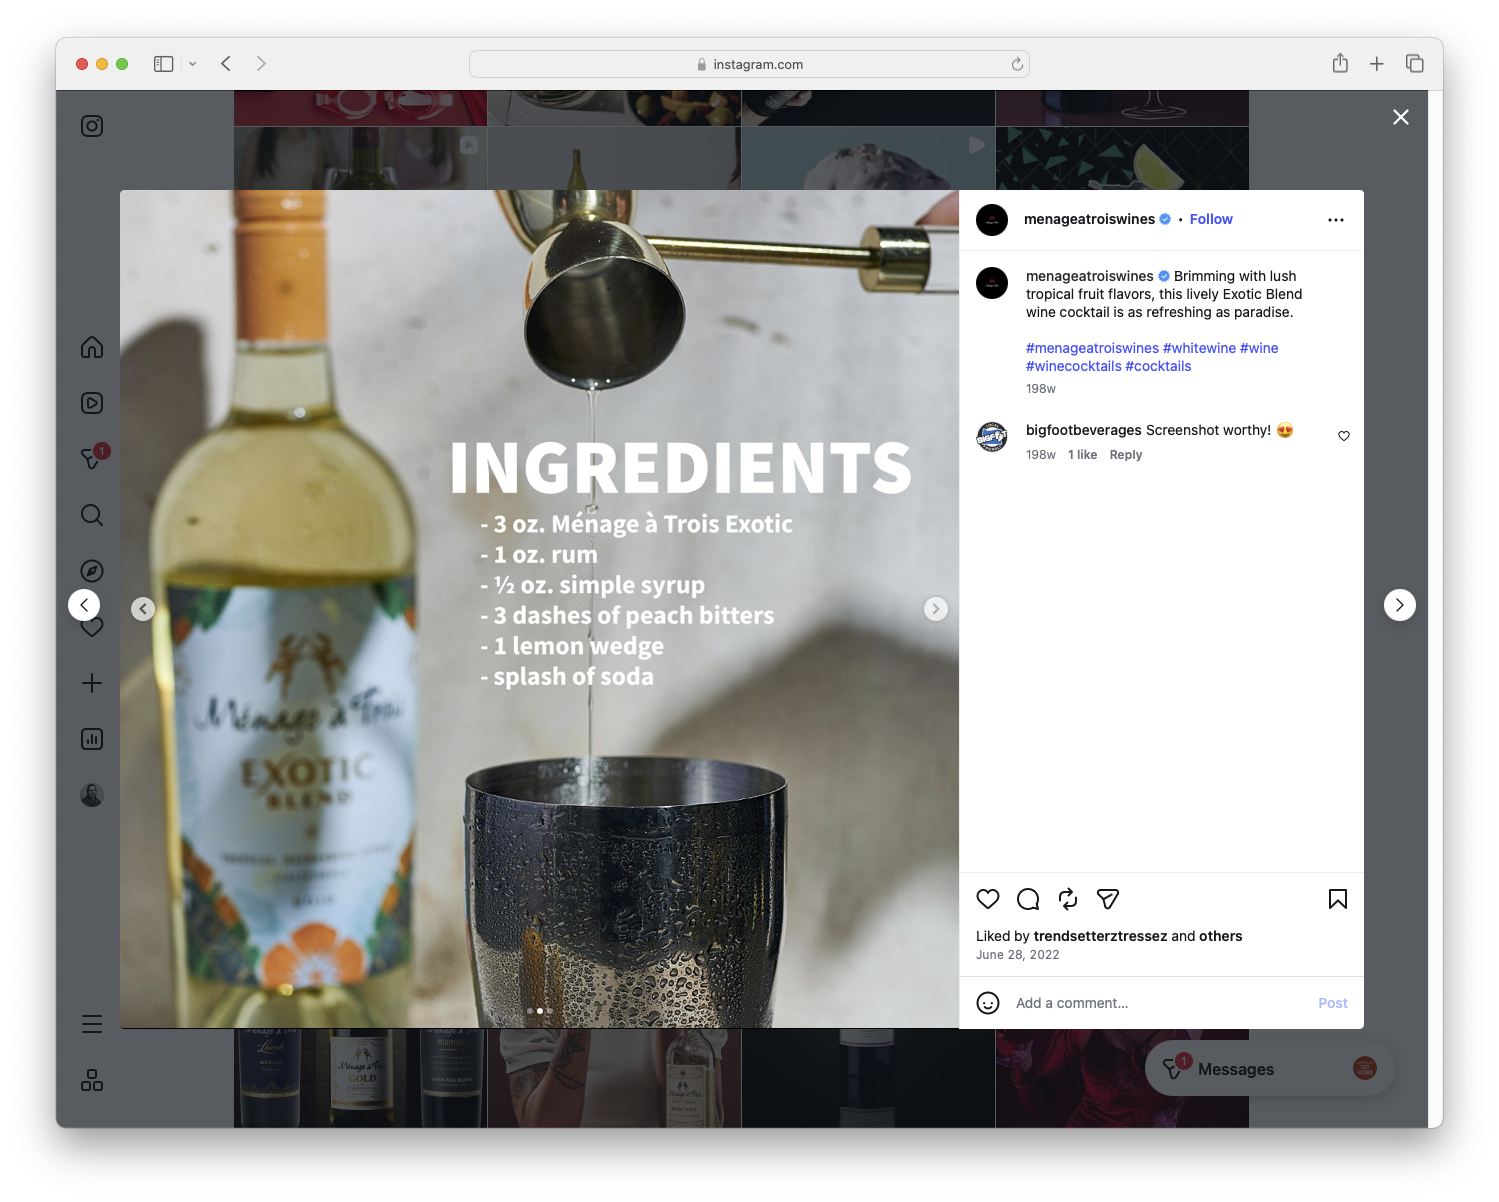Open #cocktails hashtag
This screenshot has width=1499, height=1202.
pyautogui.click(x=1158, y=366)
